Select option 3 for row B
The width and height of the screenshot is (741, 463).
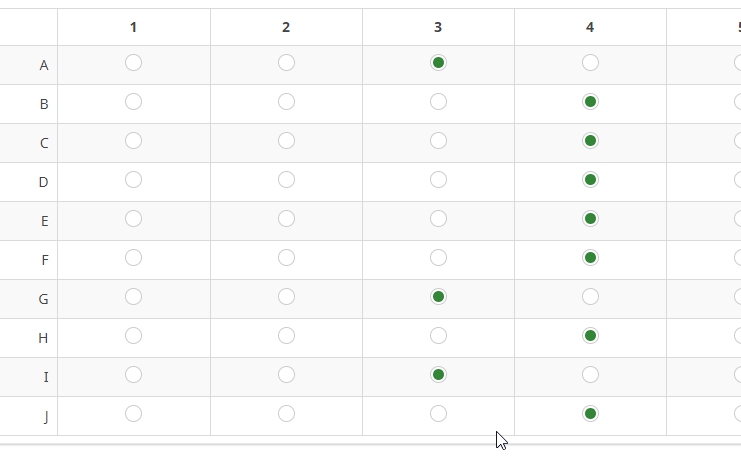coord(438,102)
